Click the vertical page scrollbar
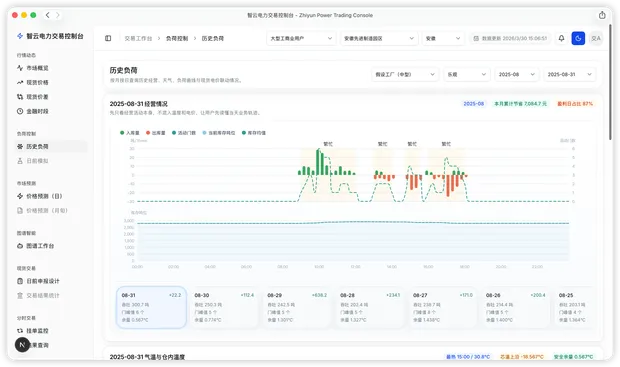This screenshot has height=367, width=620. [x=611, y=83]
